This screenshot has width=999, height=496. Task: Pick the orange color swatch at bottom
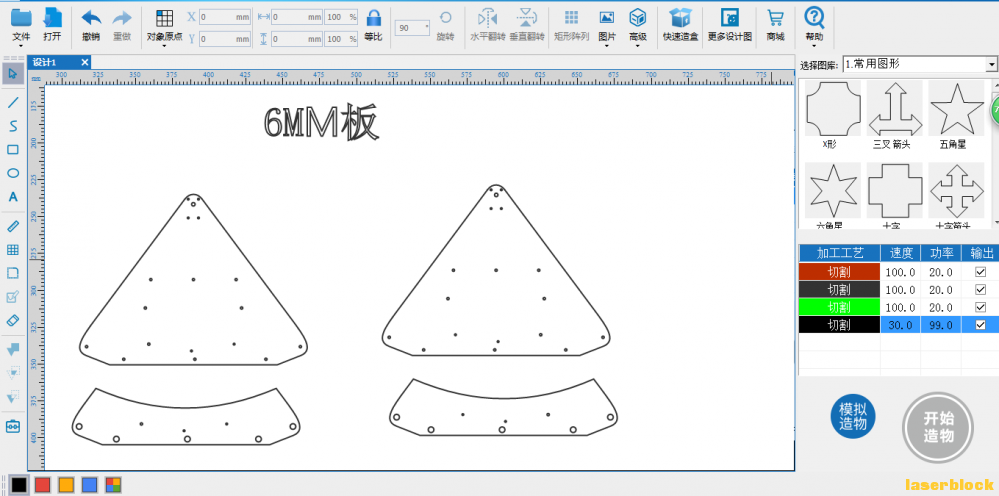(66, 485)
